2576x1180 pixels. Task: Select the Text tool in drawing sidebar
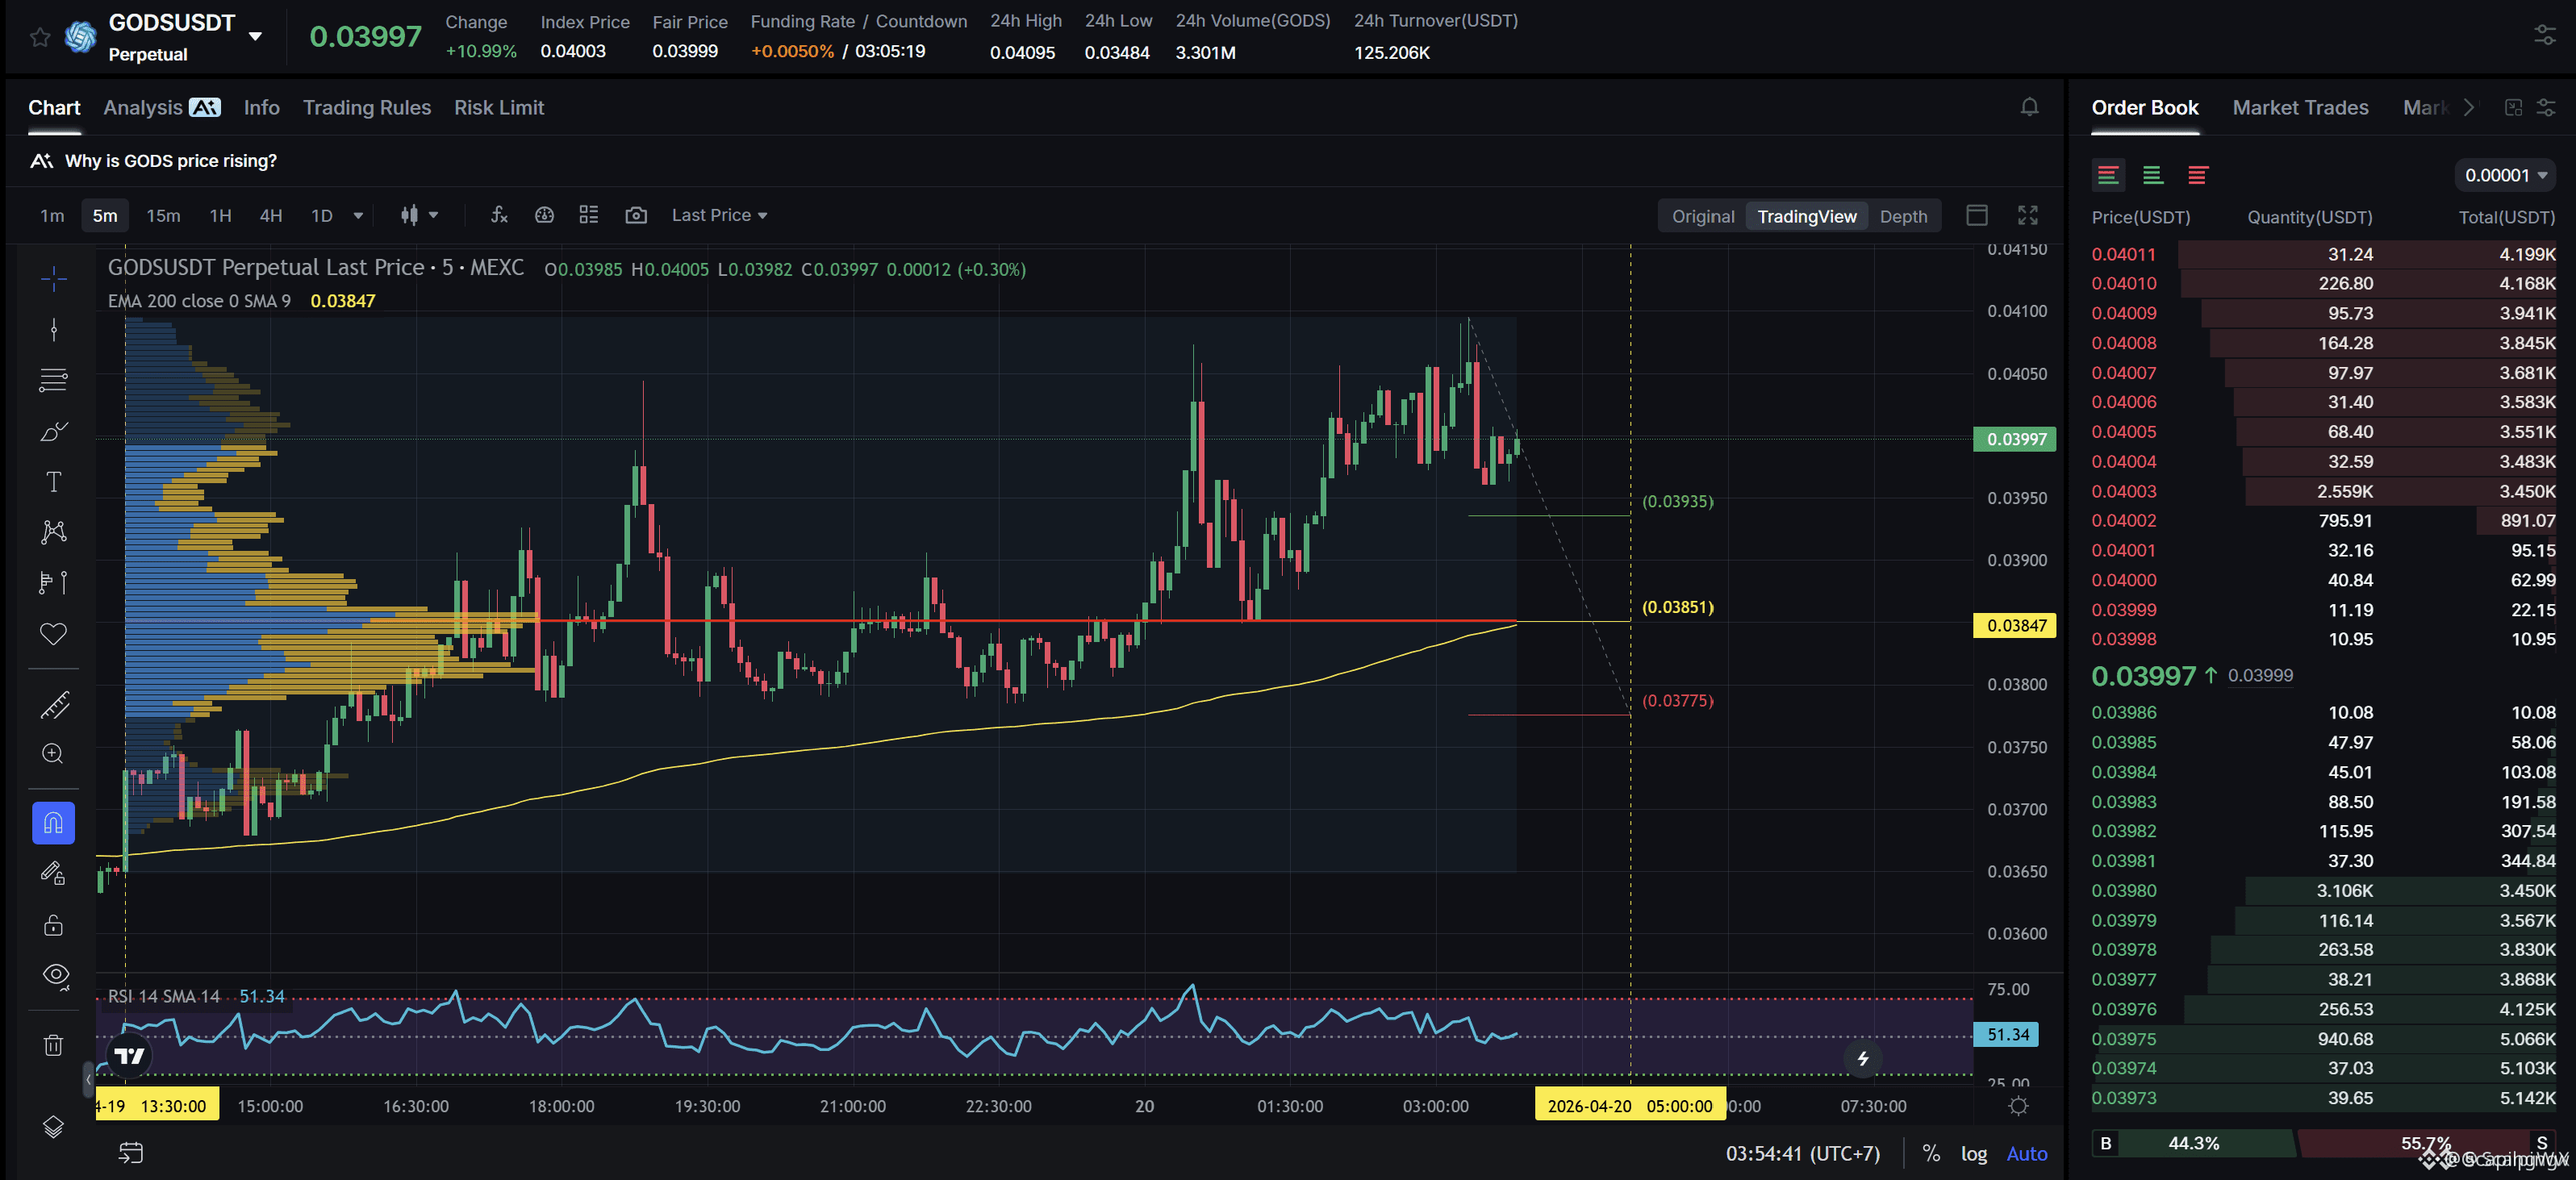[x=54, y=482]
